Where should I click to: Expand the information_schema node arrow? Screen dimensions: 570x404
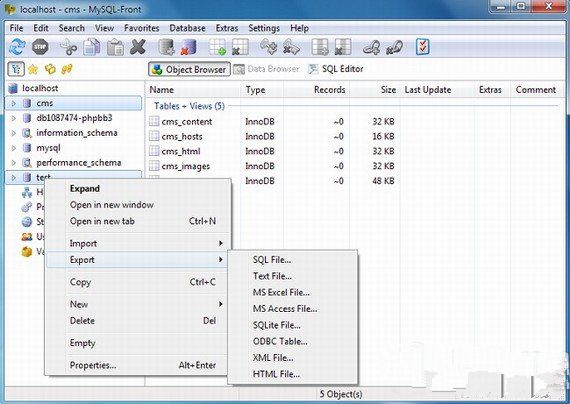[x=13, y=133]
